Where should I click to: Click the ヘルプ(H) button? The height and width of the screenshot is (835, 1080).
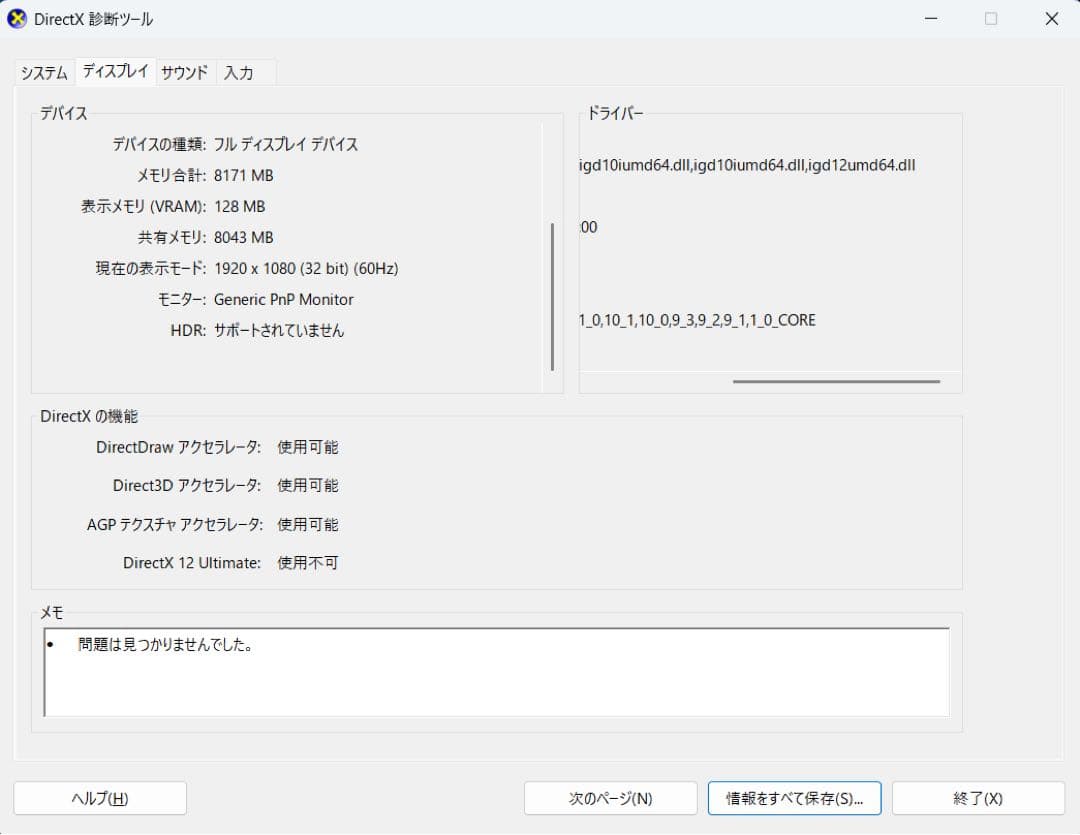(100, 798)
